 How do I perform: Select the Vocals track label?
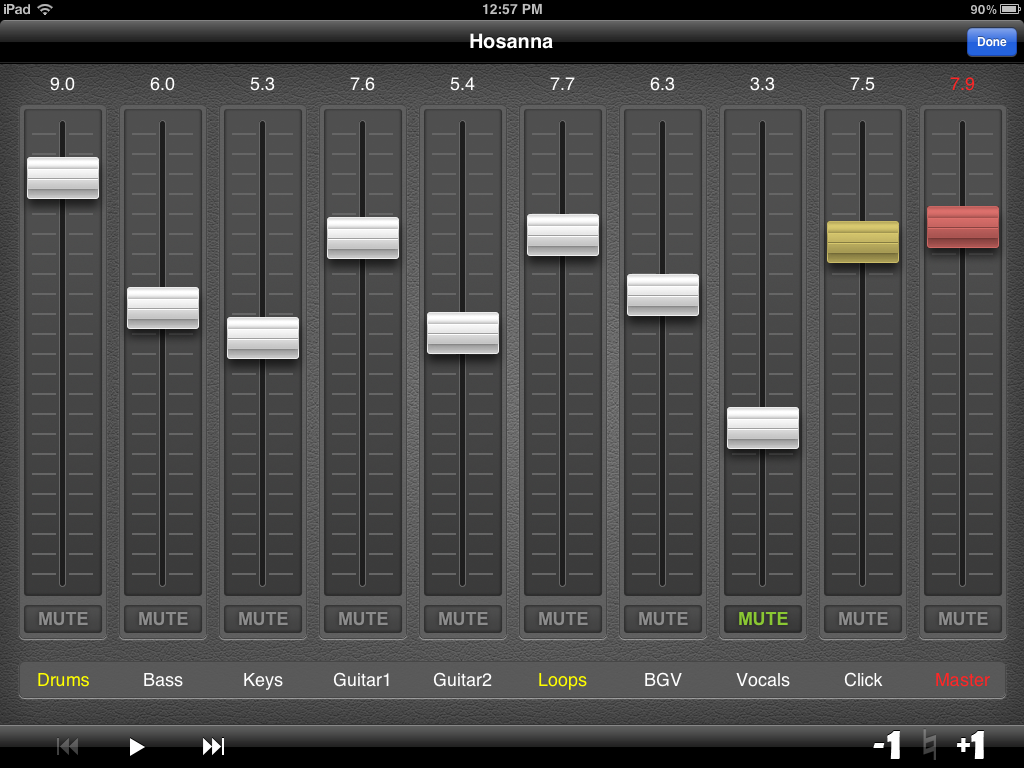(x=763, y=680)
